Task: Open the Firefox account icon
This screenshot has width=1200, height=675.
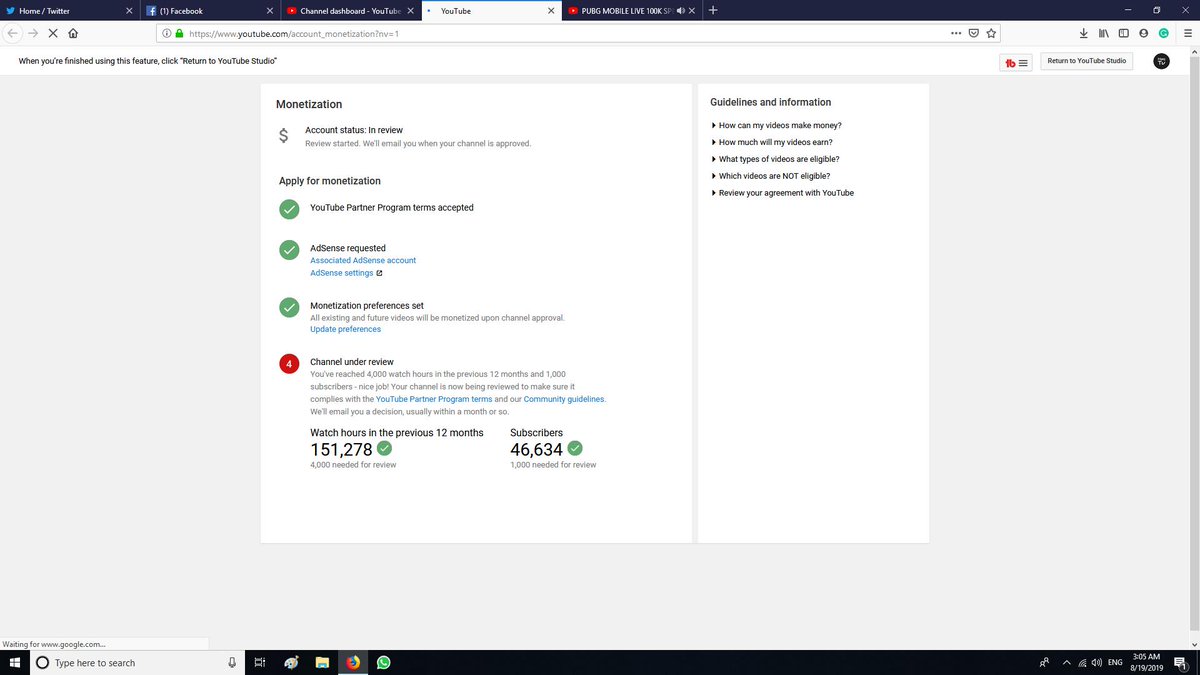Action: [x=1143, y=32]
